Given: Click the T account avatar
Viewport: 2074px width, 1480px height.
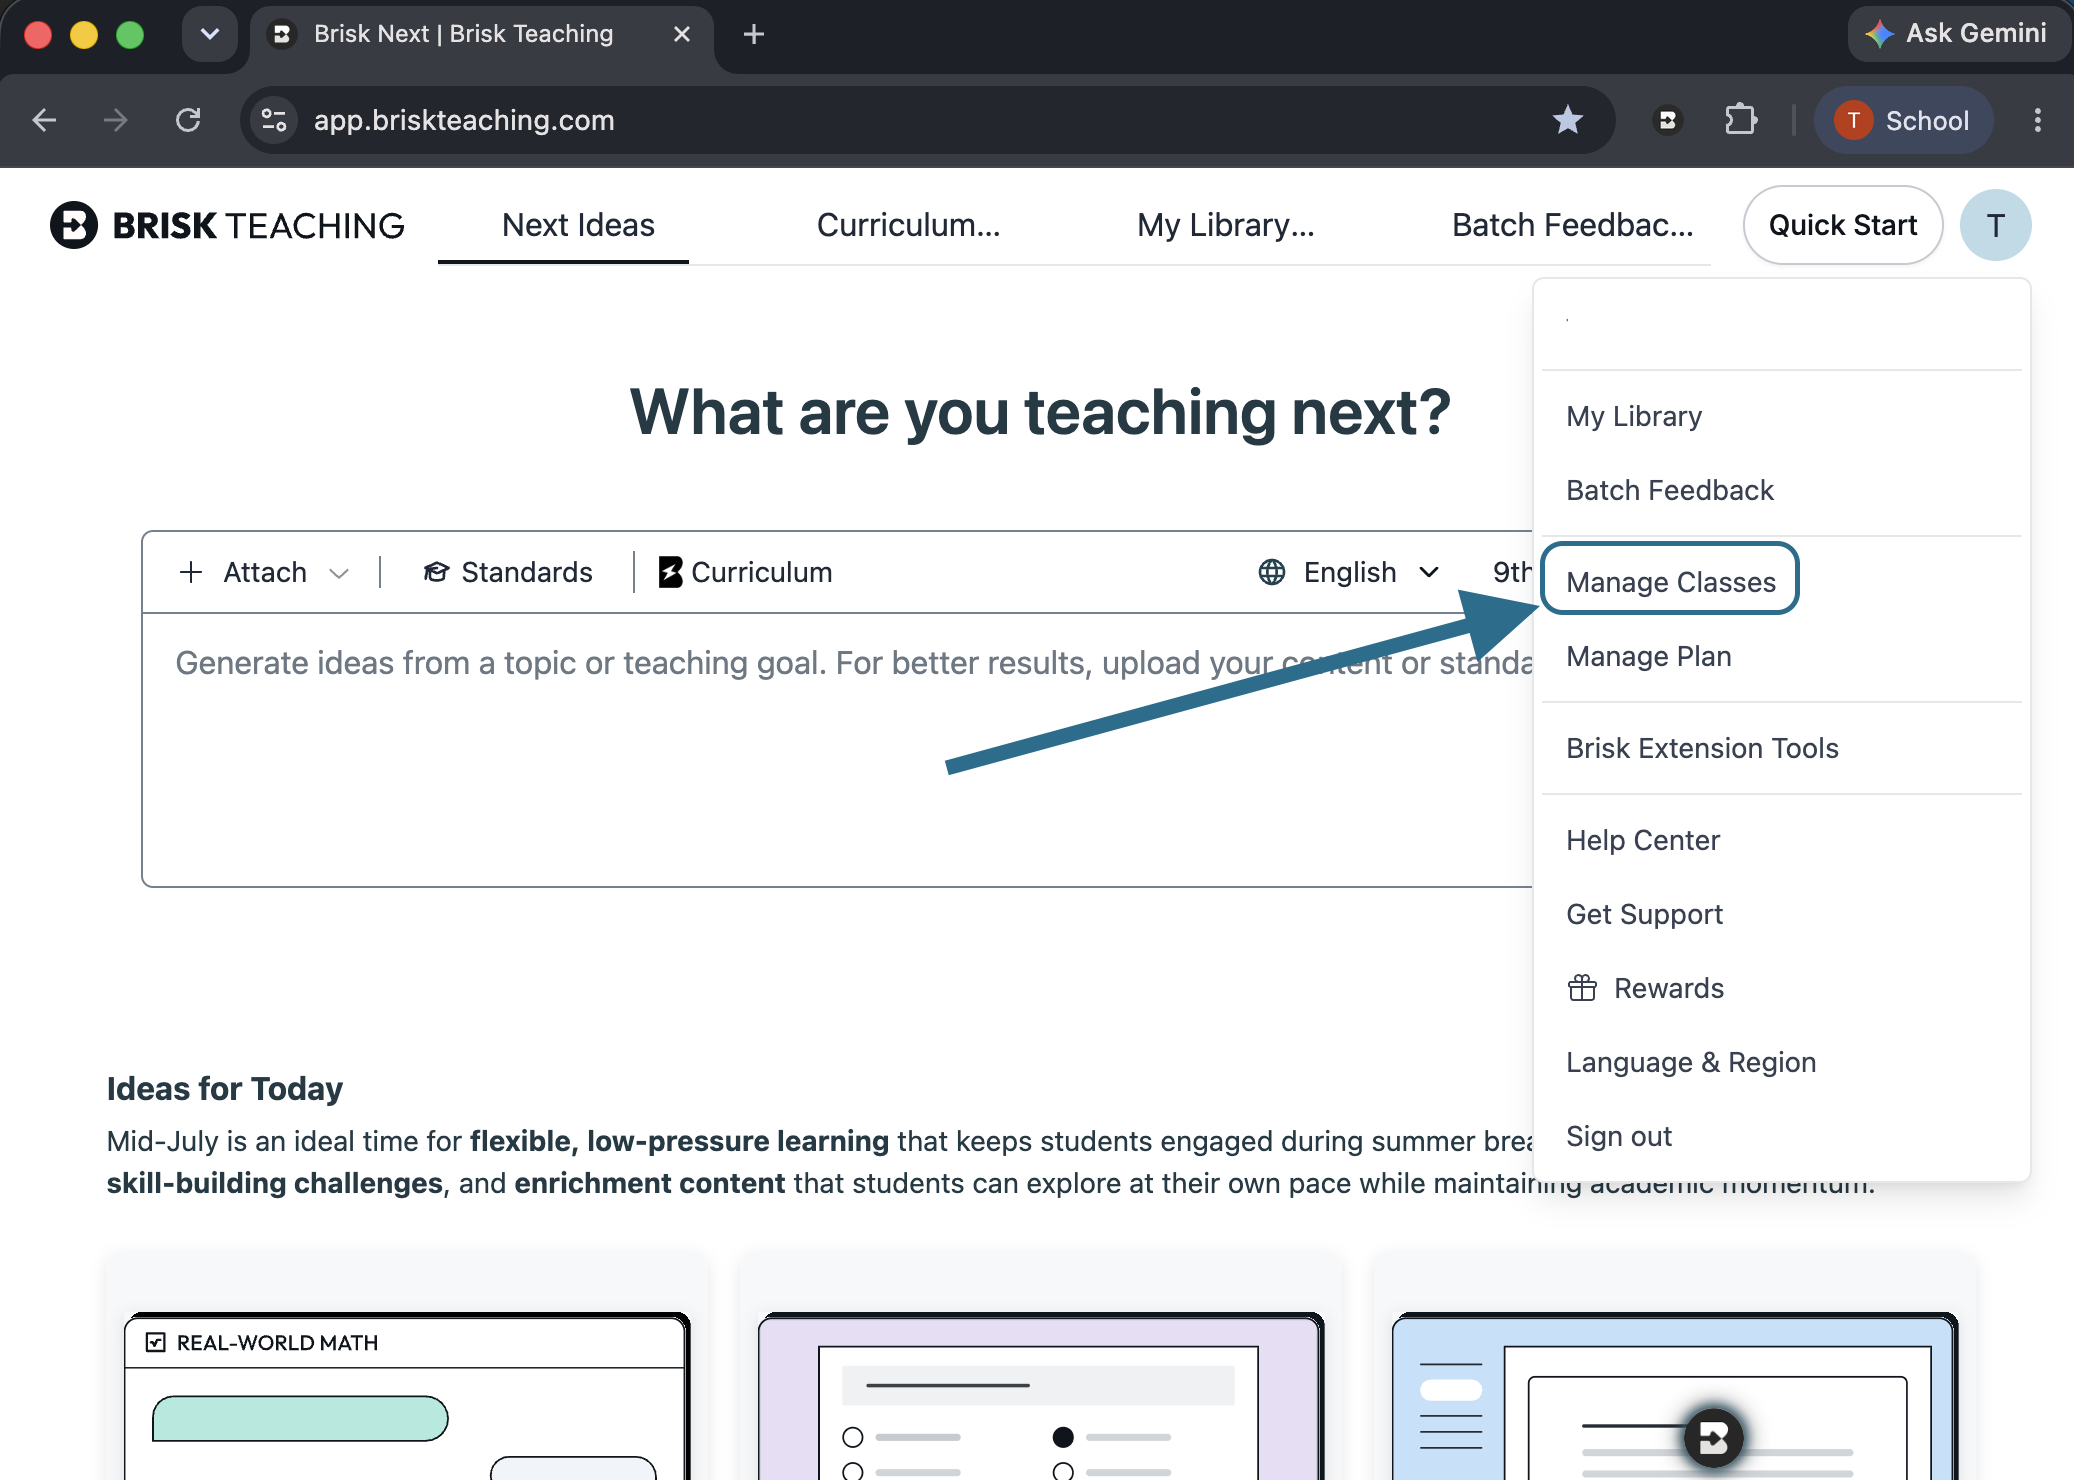Looking at the screenshot, I should click(1995, 225).
